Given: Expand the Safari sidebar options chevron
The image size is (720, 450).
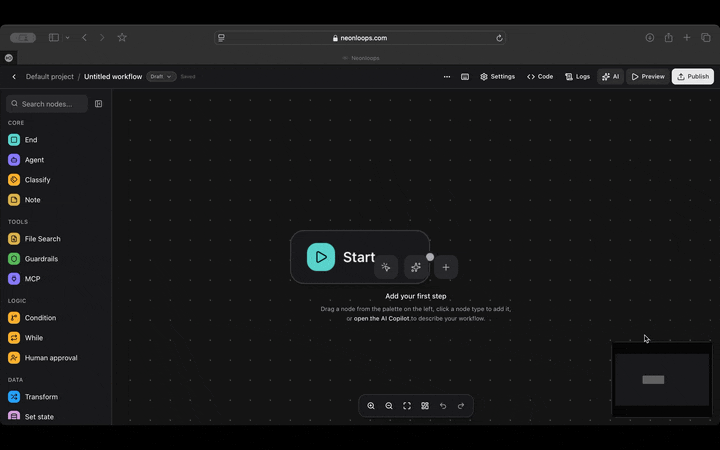Looking at the screenshot, I should (x=68, y=38).
